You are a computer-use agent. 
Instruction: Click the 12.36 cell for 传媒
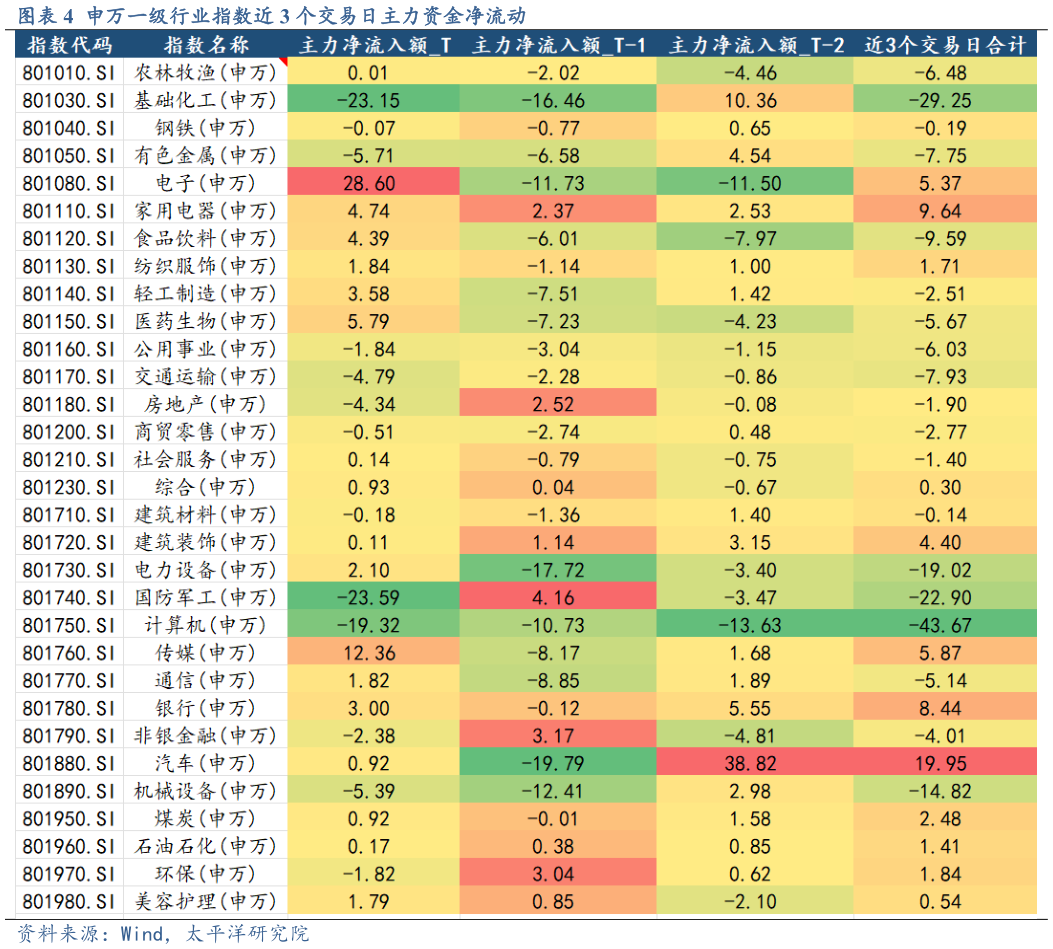coord(371,653)
